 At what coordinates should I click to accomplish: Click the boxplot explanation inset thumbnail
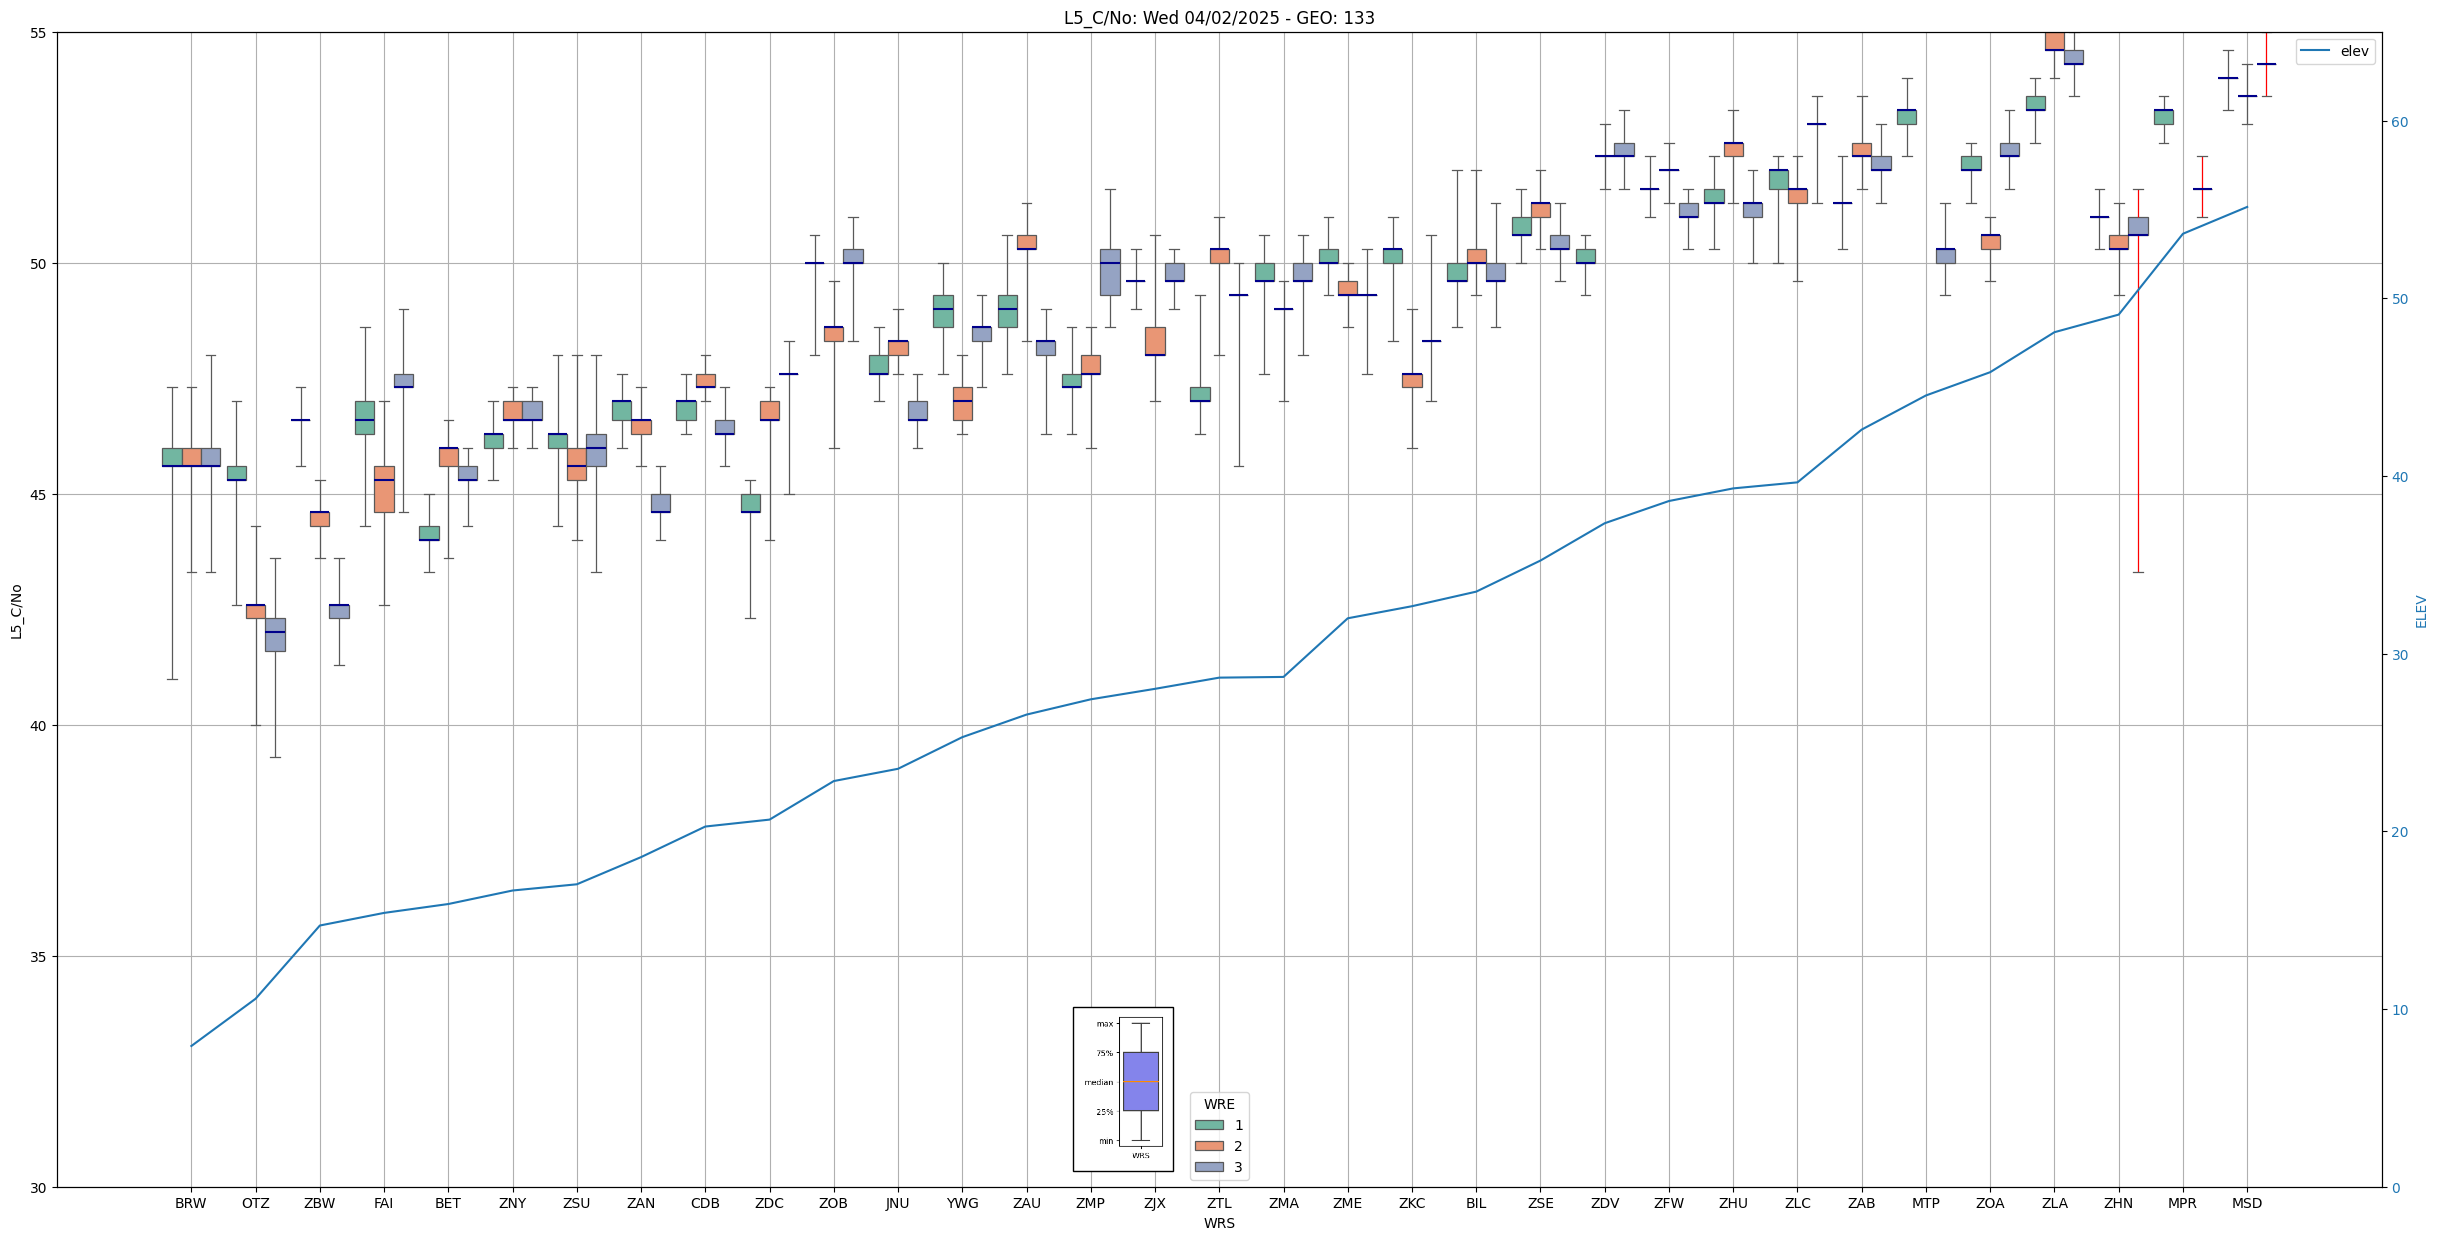coord(1123,1088)
